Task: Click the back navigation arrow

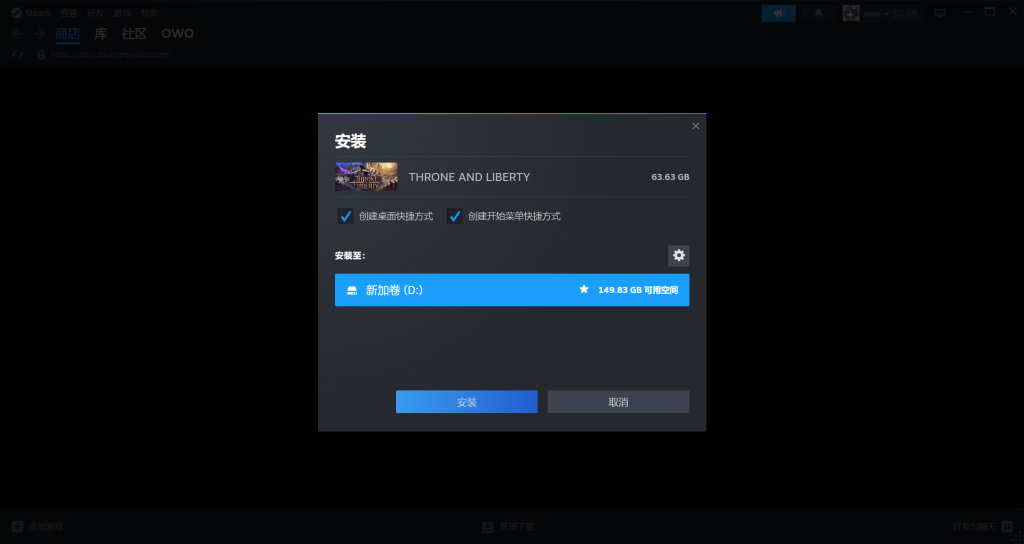Action: pos(18,34)
